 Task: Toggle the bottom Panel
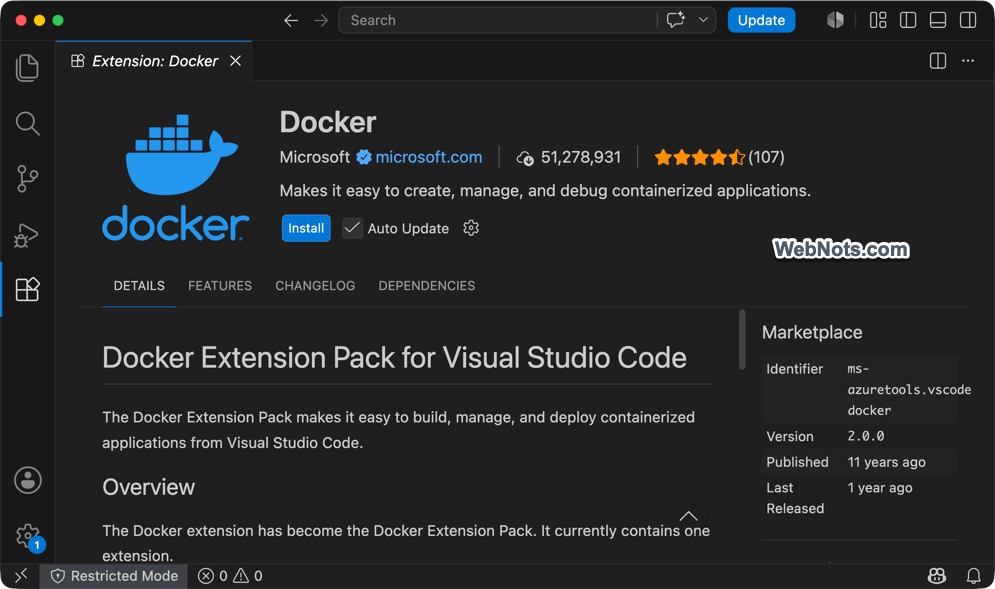pyautogui.click(x=938, y=20)
